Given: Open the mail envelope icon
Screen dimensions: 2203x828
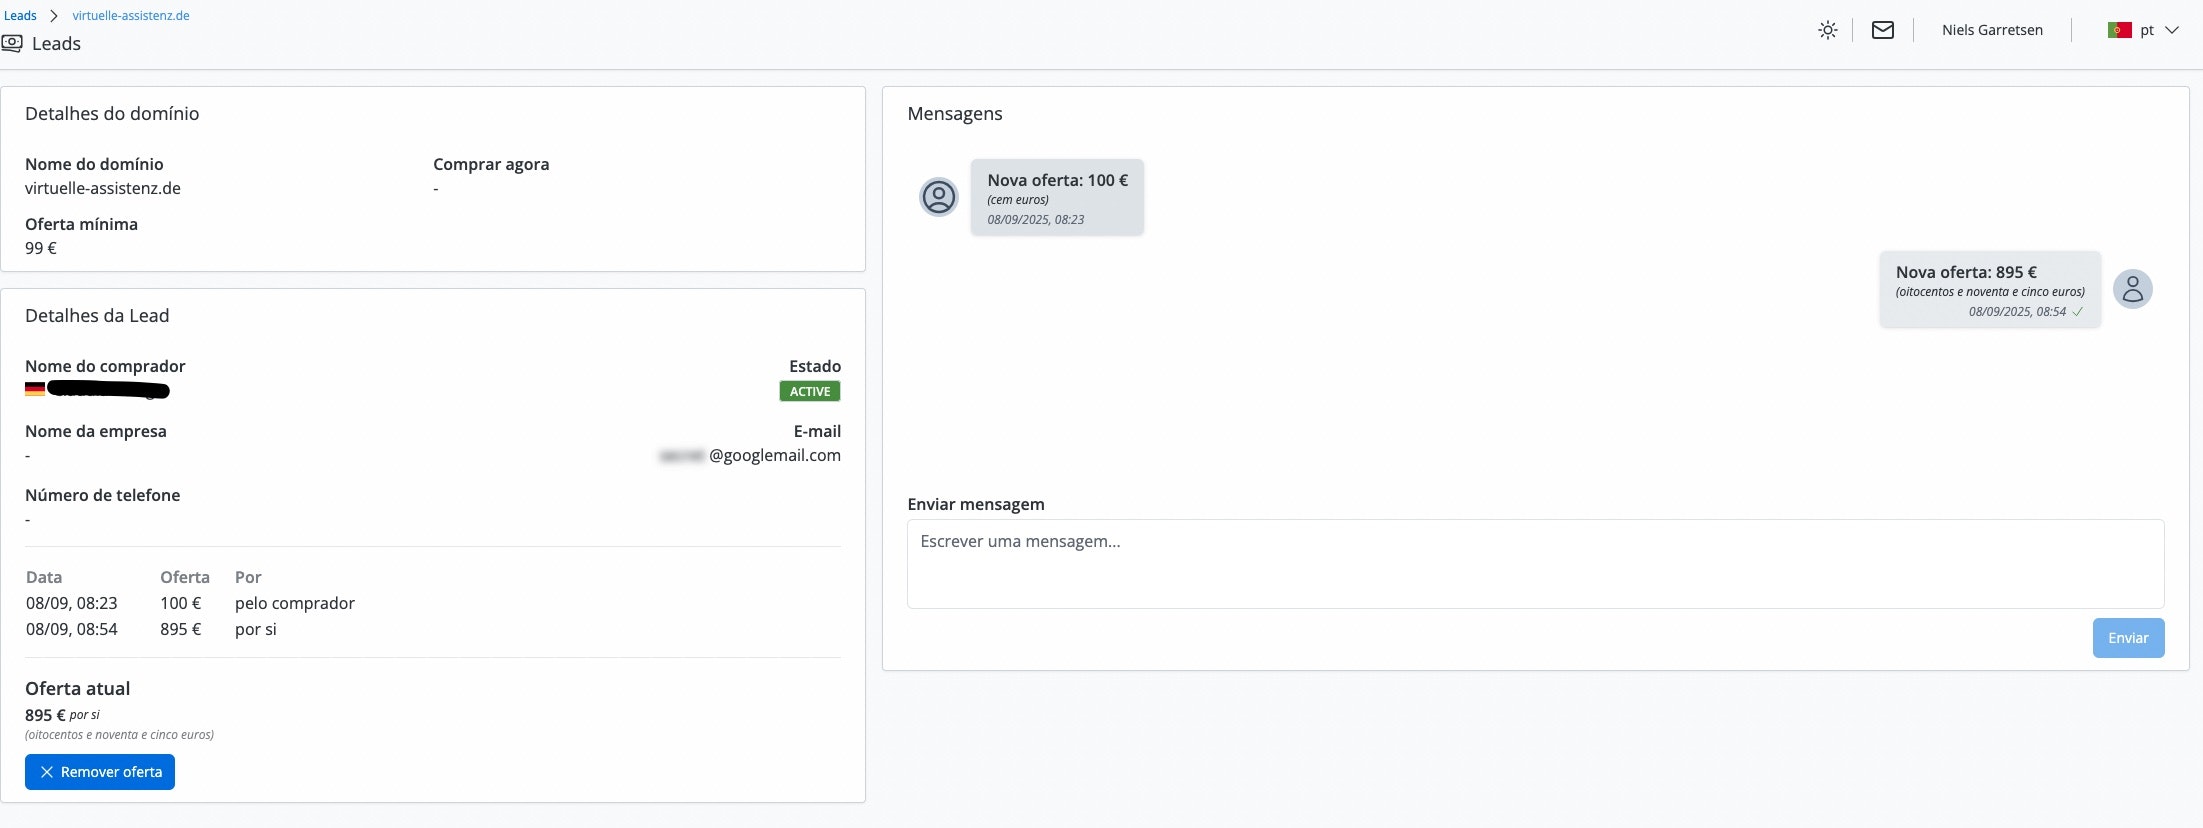Looking at the screenshot, I should click(1882, 30).
